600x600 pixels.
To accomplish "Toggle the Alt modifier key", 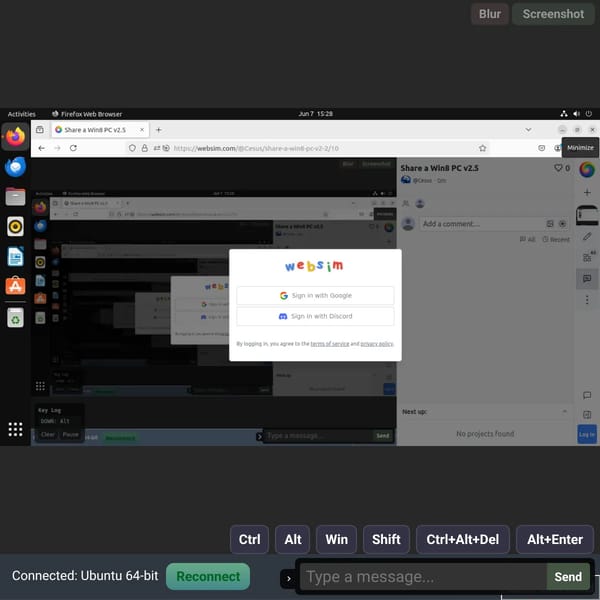I will click(x=293, y=539).
